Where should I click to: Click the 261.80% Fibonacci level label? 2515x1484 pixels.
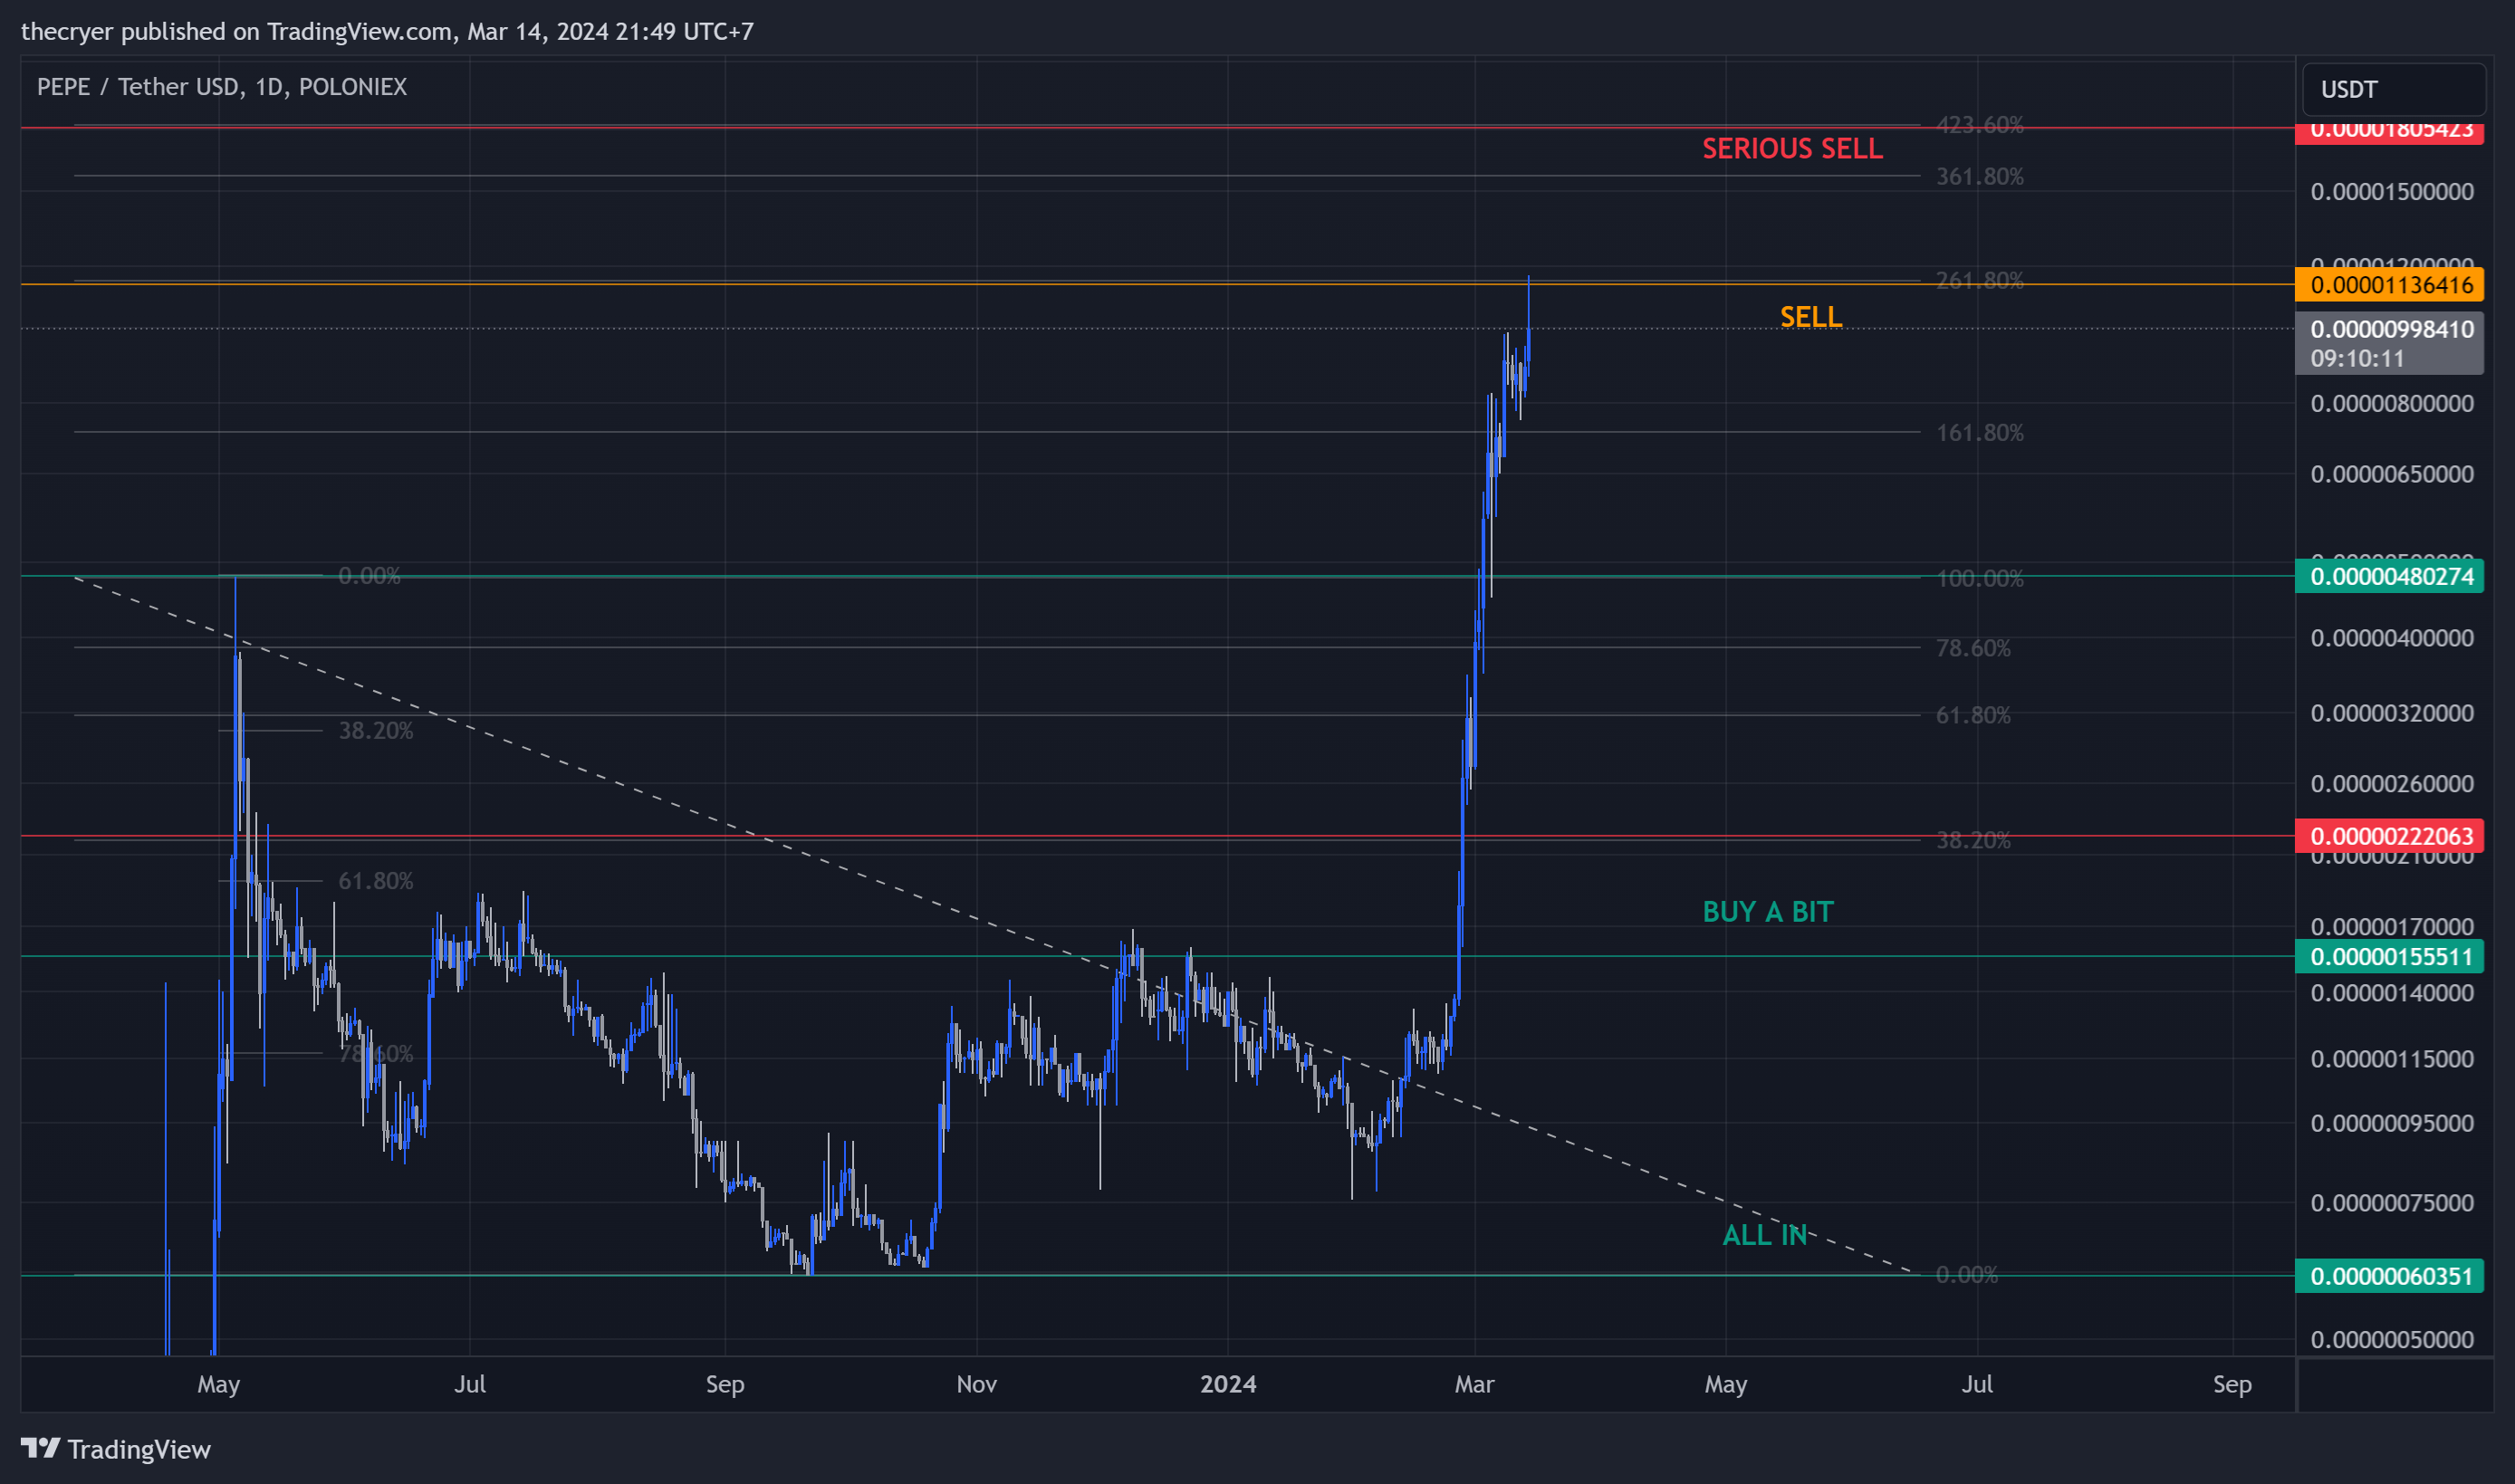[x=1979, y=280]
